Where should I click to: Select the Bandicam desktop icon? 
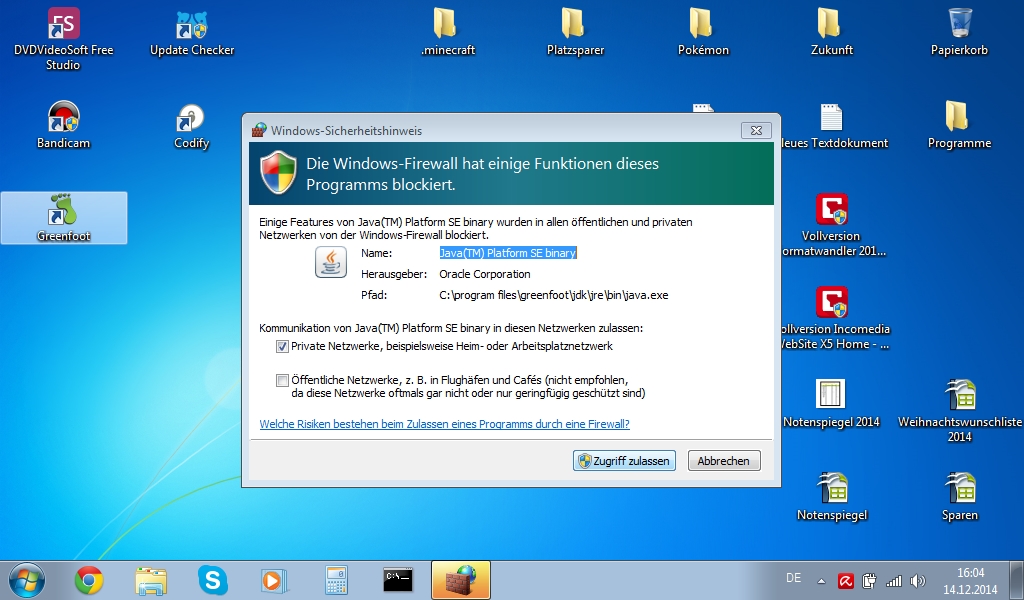point(63,126)
